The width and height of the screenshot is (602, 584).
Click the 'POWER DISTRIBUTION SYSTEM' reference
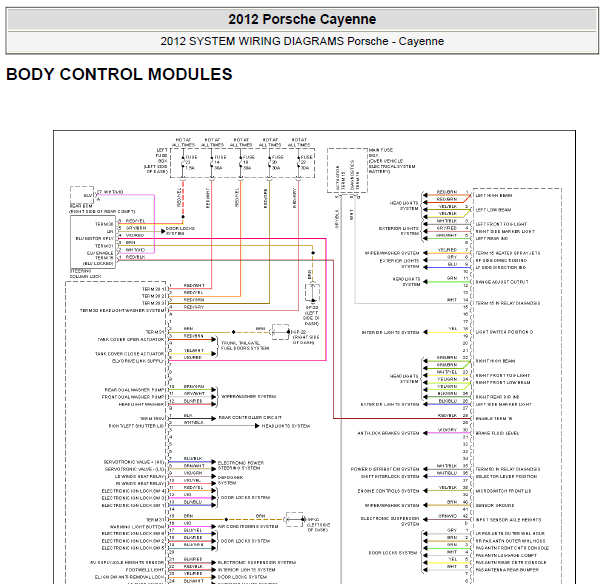pyautogui.click(x=385, y=469)
